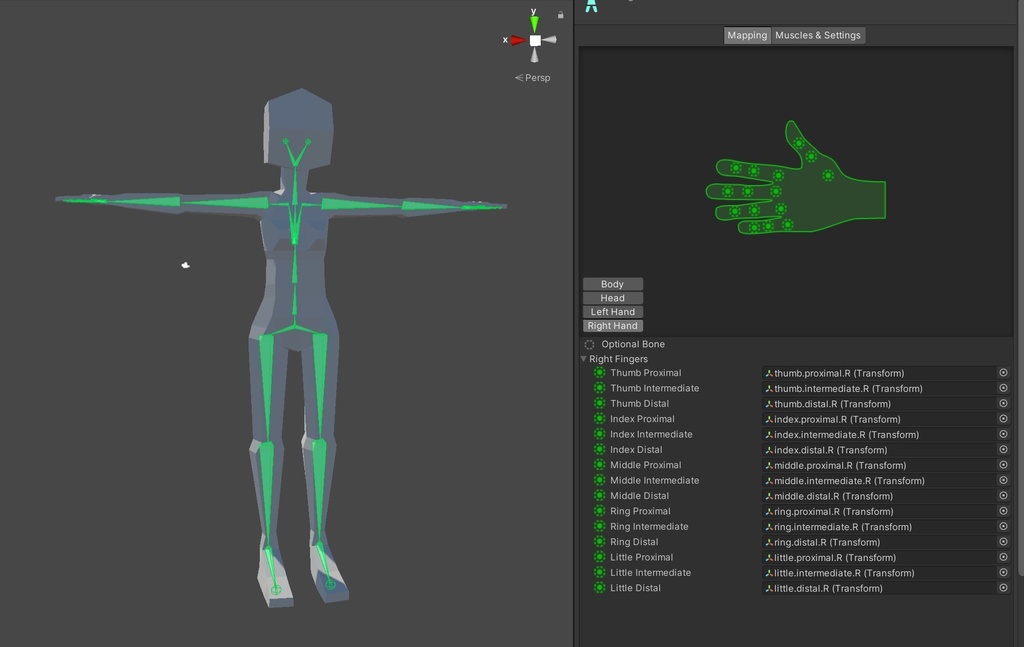Switch to the Muscles & Settings tab
Image resolution: width=1024 pixels, height=647 pixels.
click(x=817, y=35)
